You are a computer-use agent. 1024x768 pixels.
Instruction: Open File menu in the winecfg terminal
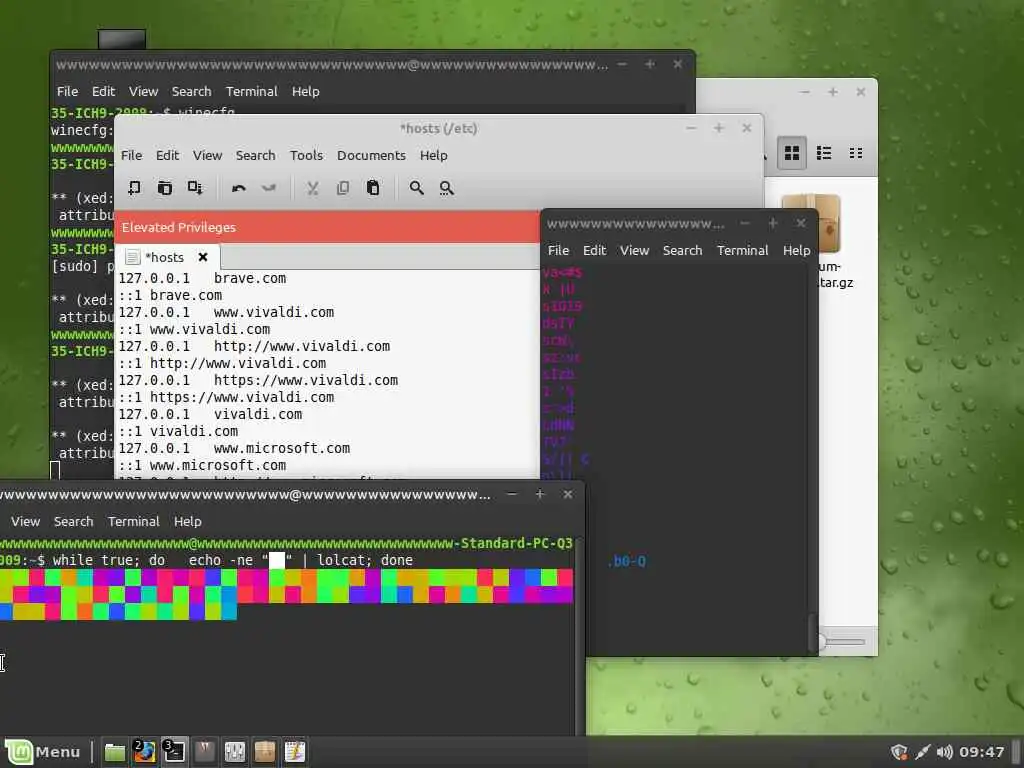coord(67,91)
